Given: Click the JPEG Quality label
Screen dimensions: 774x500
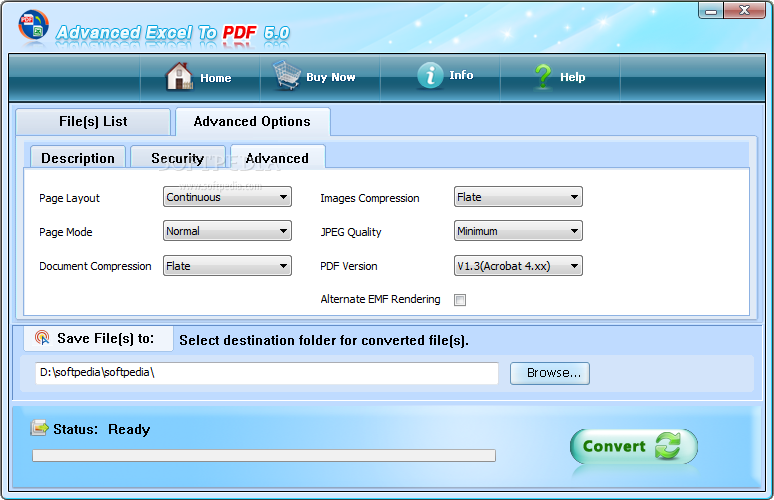Looking at the screenshot, I should 350,232.
